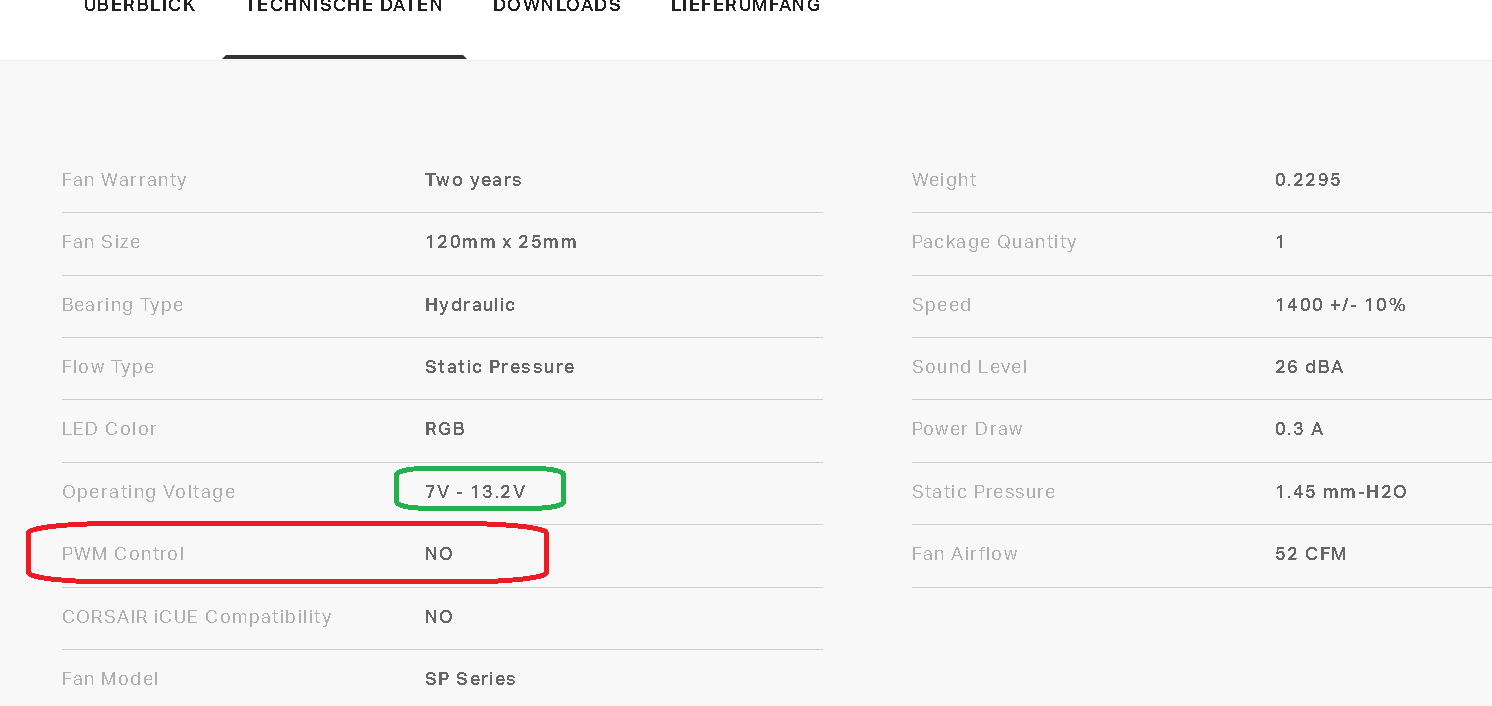This screenshot has width=1492, height=706.
Task: Click the Static Pressure flow type value
Action: (499, 367)
